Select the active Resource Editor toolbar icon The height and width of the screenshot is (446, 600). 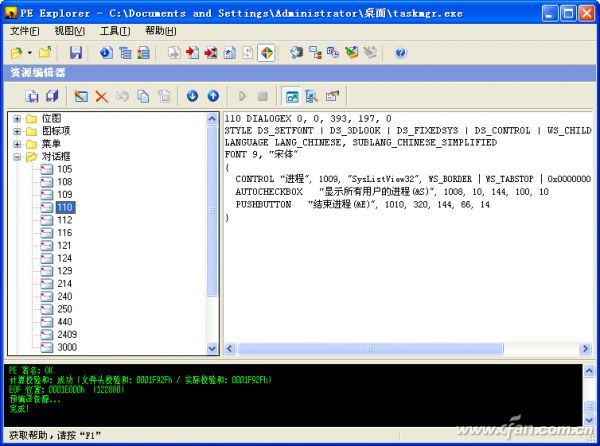click(266, 52)
